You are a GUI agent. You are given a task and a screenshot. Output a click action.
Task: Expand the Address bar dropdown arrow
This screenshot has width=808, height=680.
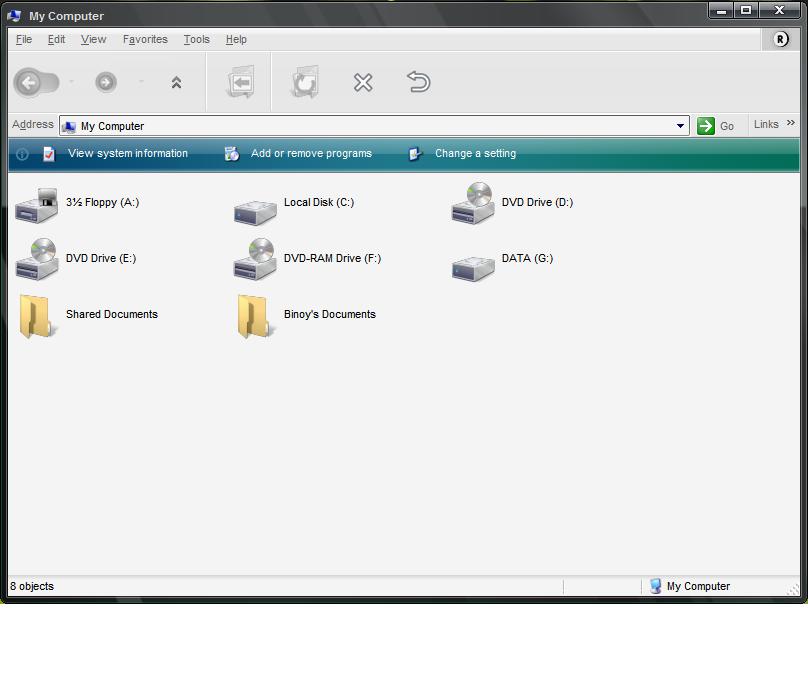(x=680, y=126)
